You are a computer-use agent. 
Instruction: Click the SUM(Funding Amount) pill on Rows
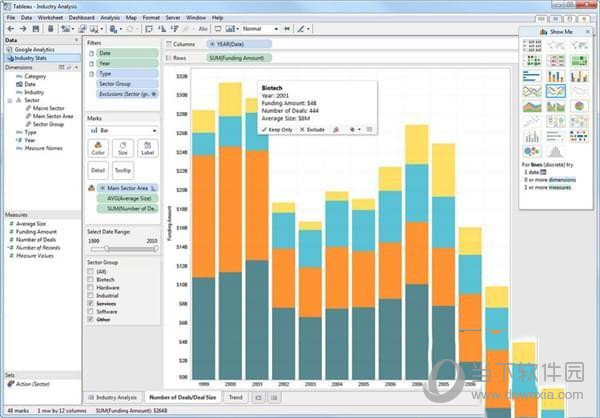(239, 58)
